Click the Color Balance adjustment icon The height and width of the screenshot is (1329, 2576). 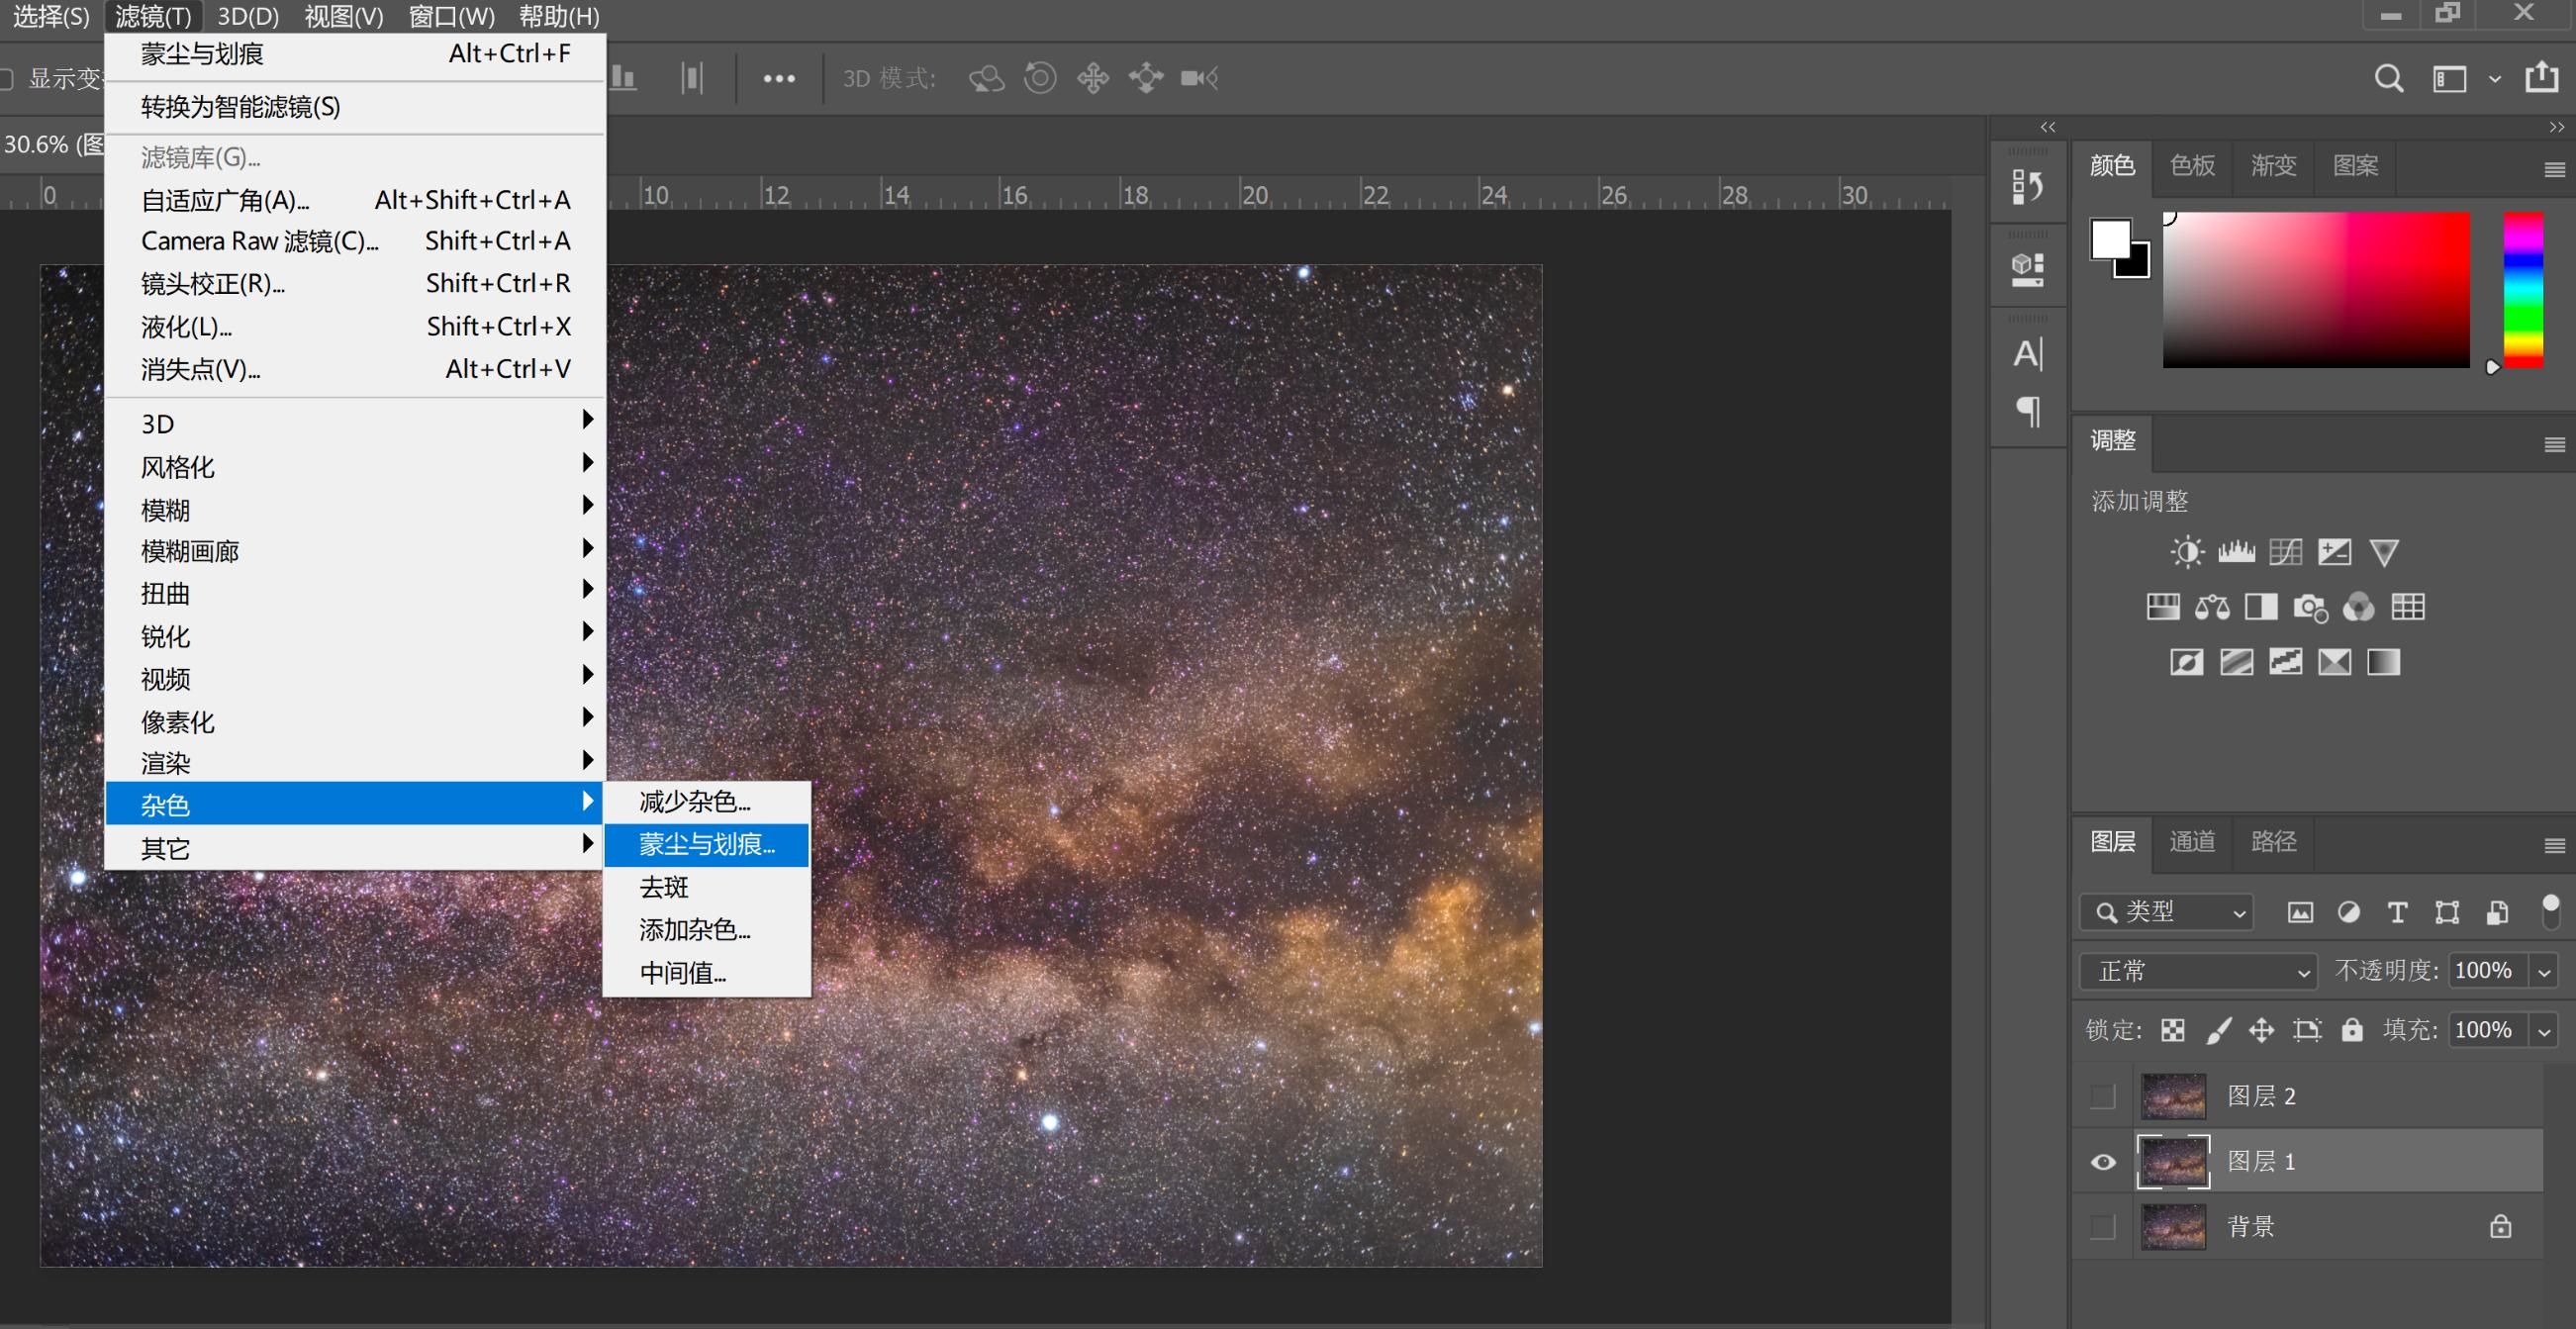point(2212,607)
